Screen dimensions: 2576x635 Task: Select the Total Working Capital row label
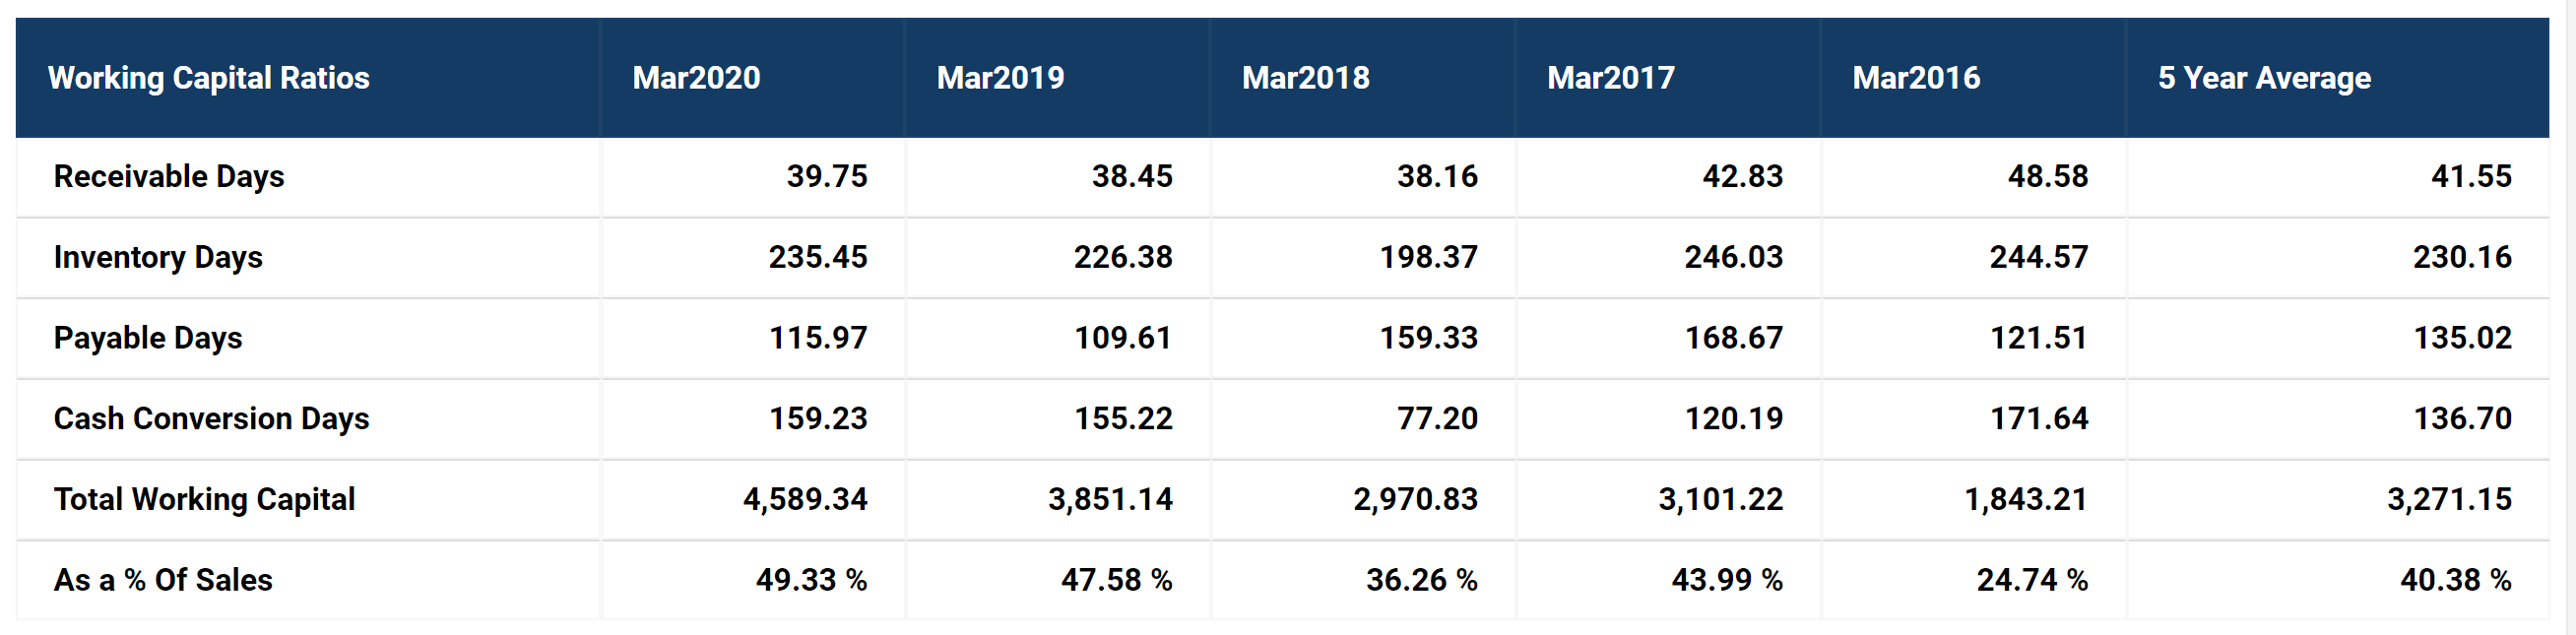tap(204, 499)
